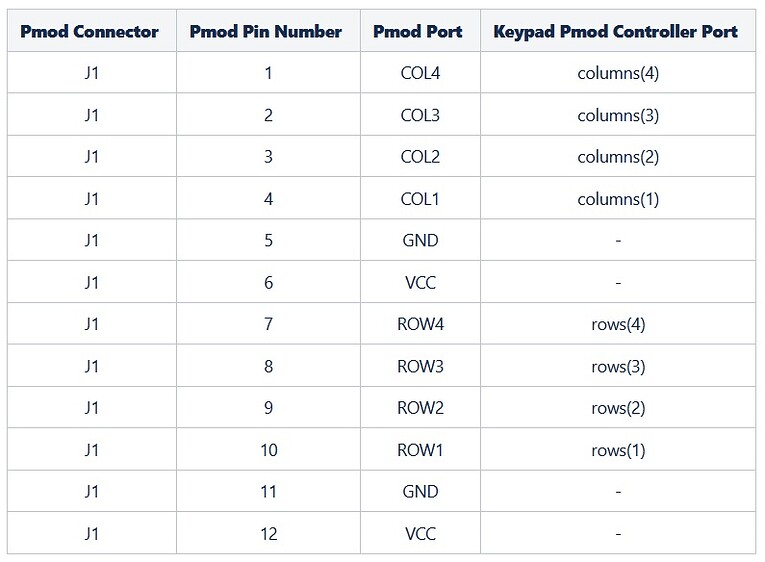The width and height of the screenshot is (765, 562).
Task: Click the Keypad Pmod Controller Port header
Action: click(x=616, y=31)
